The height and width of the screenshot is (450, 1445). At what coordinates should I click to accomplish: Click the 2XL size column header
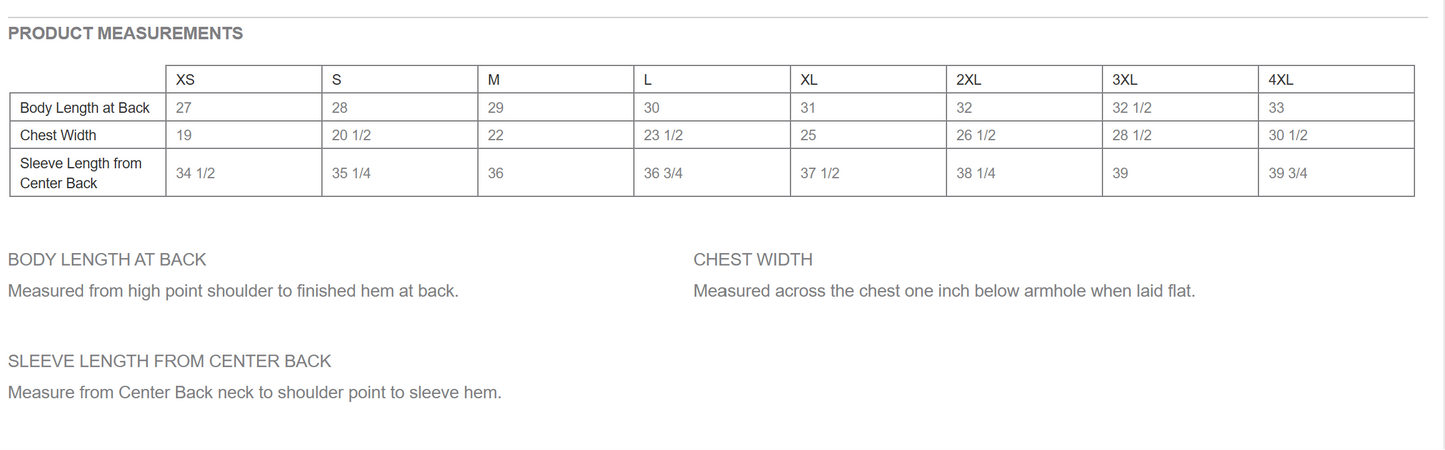coord(968,80)
